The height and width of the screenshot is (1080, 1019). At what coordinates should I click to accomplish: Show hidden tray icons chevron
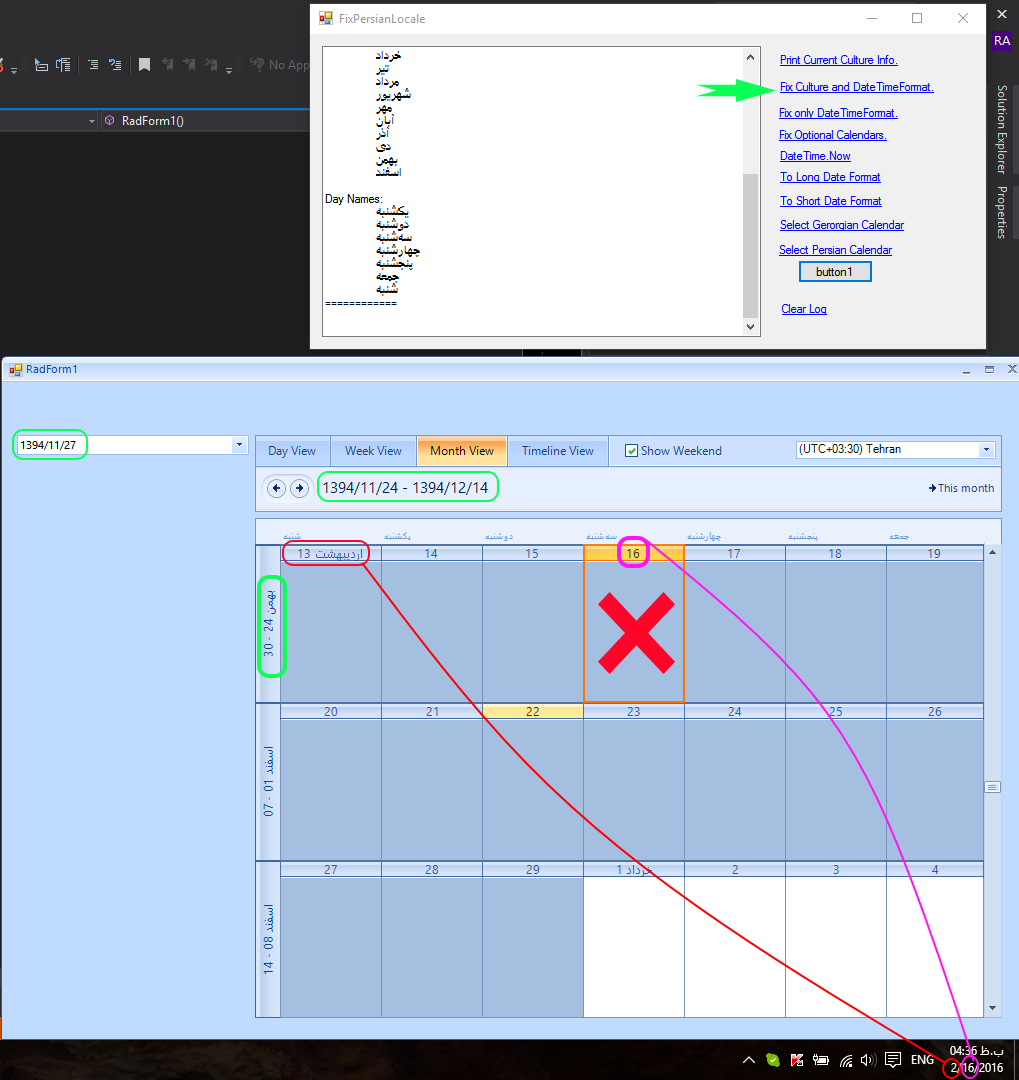[748, 1060]
